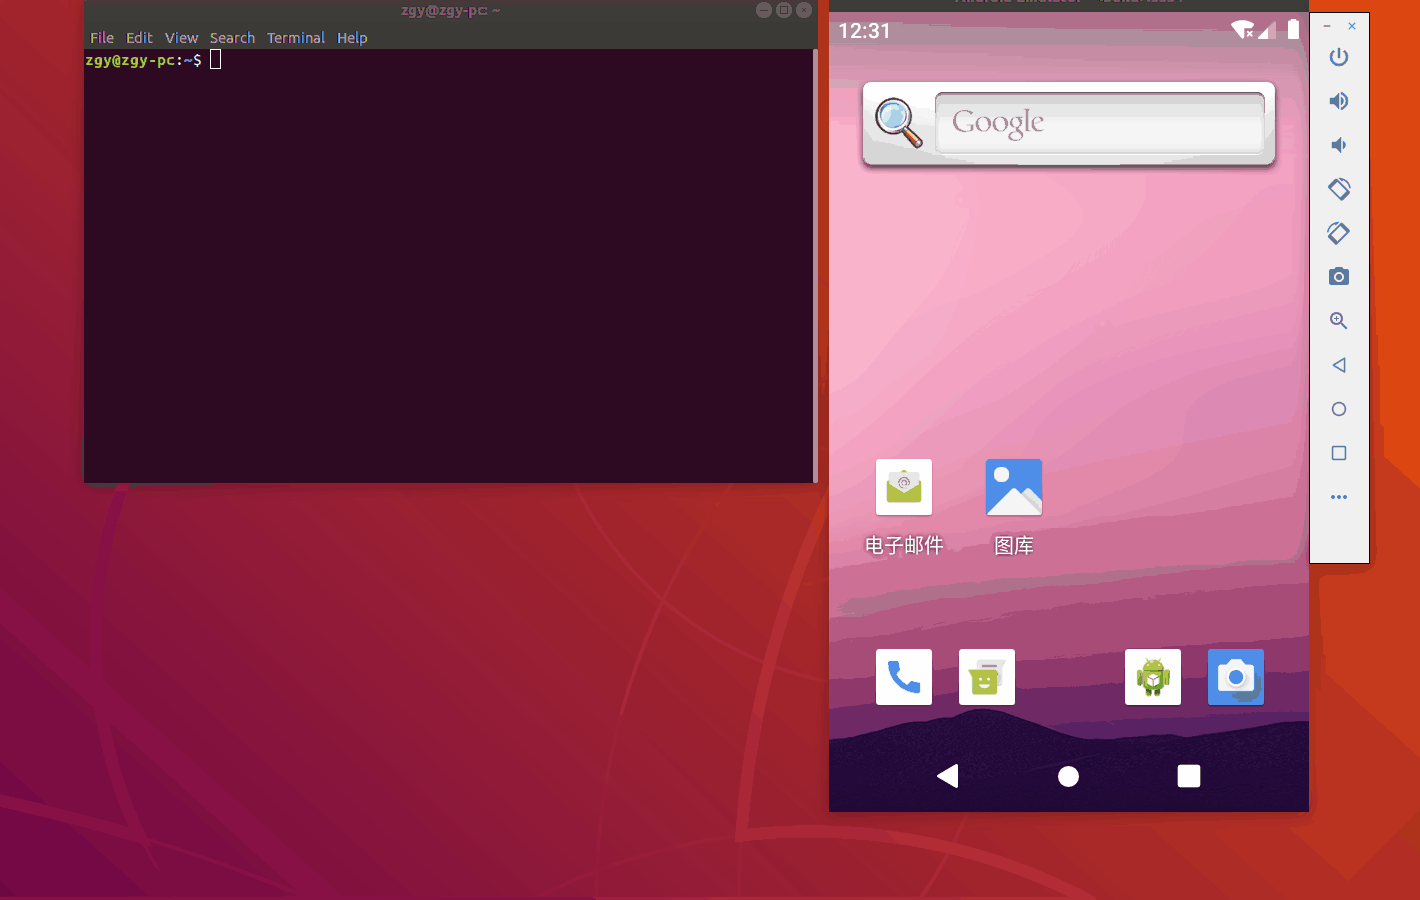Take a screenshot with the emulator camera icon
Viewport: 1420px width, 900px height.
point(1339,276)
